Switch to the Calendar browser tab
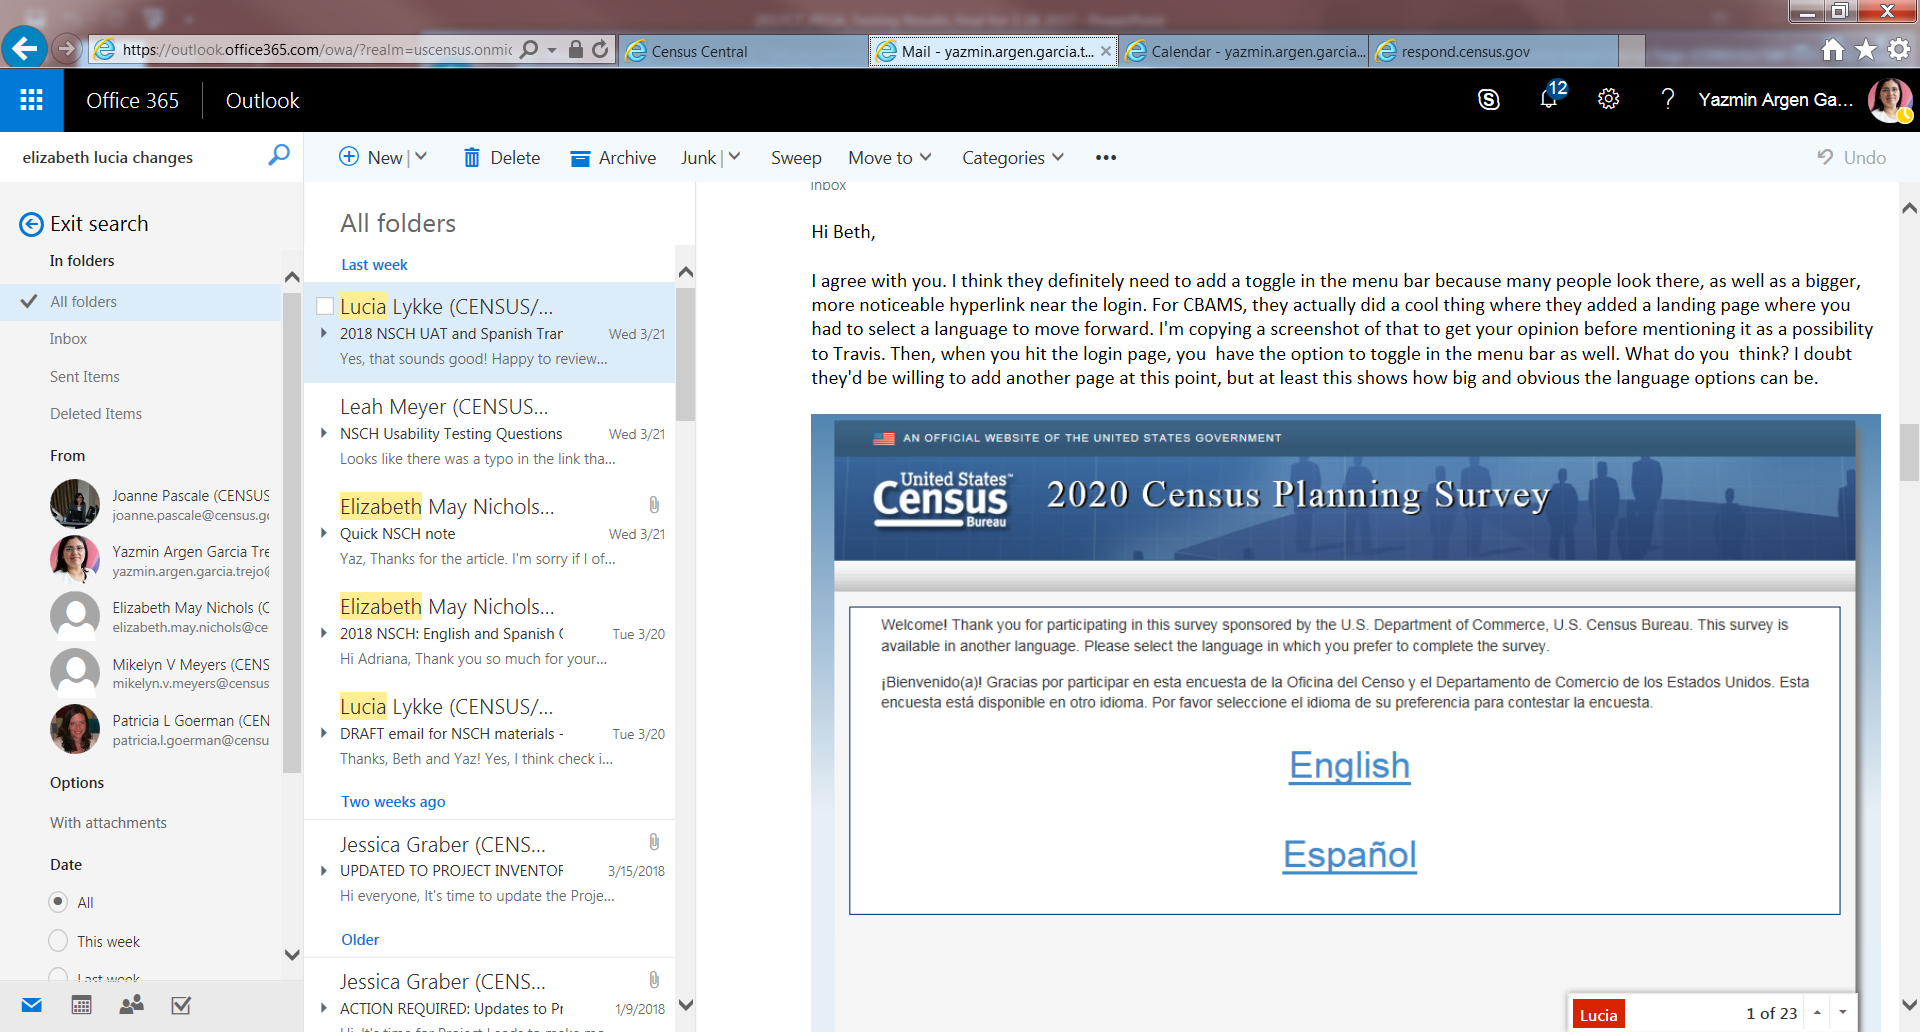Viewport: 1920px width, 1032px height. pyautogui.click(x=1244, y=51)
